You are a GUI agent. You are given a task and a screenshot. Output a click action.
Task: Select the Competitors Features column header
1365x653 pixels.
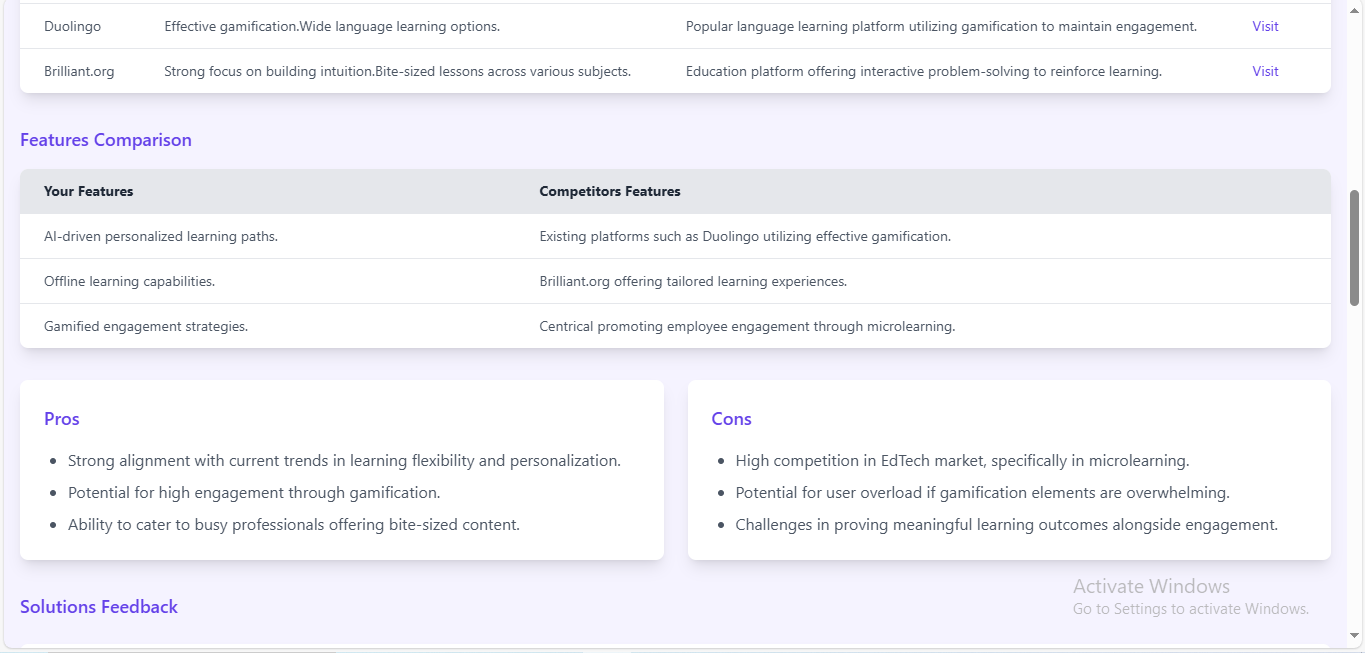(610, 191)
